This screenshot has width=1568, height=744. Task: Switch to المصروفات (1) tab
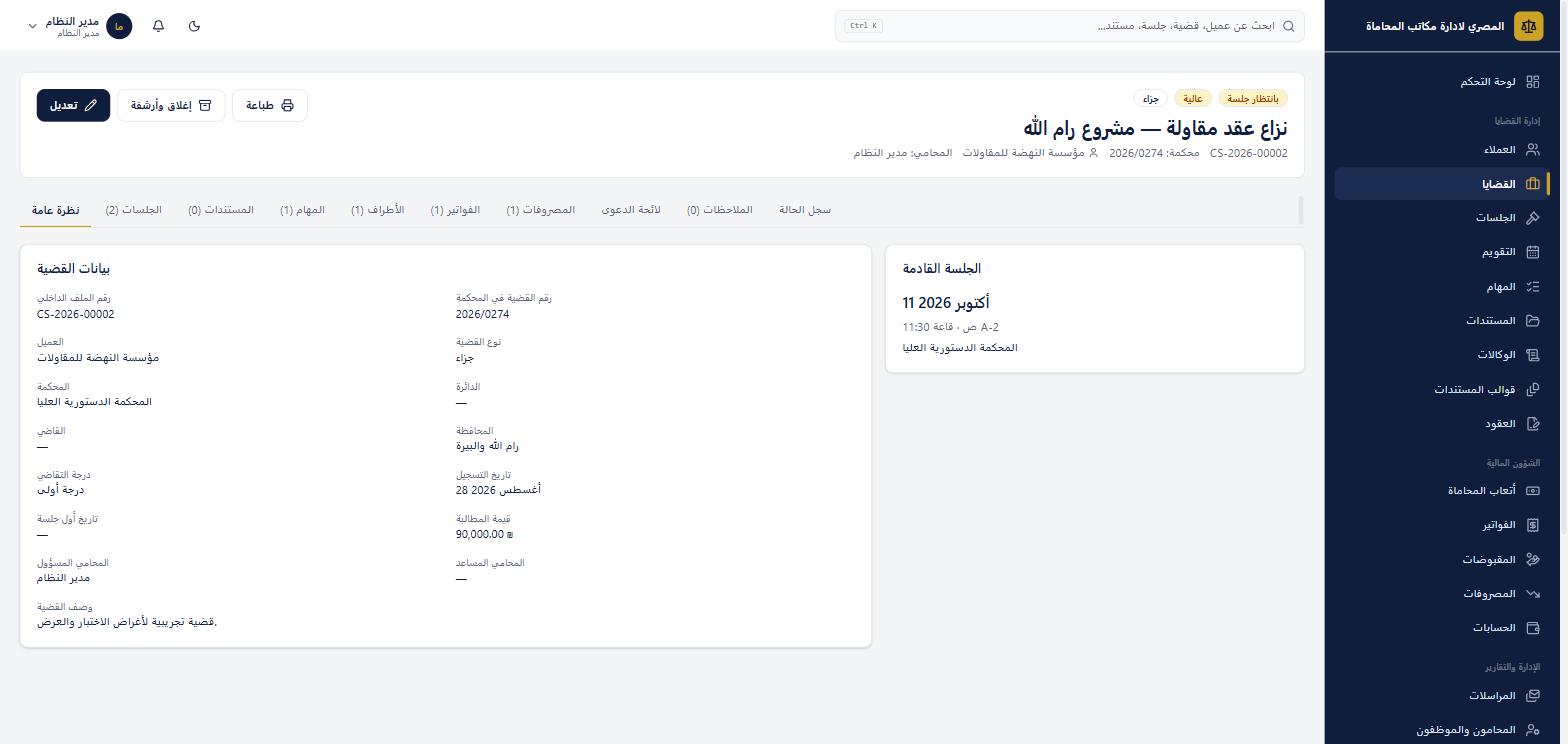pyautogui.click(x=540, y=210)
